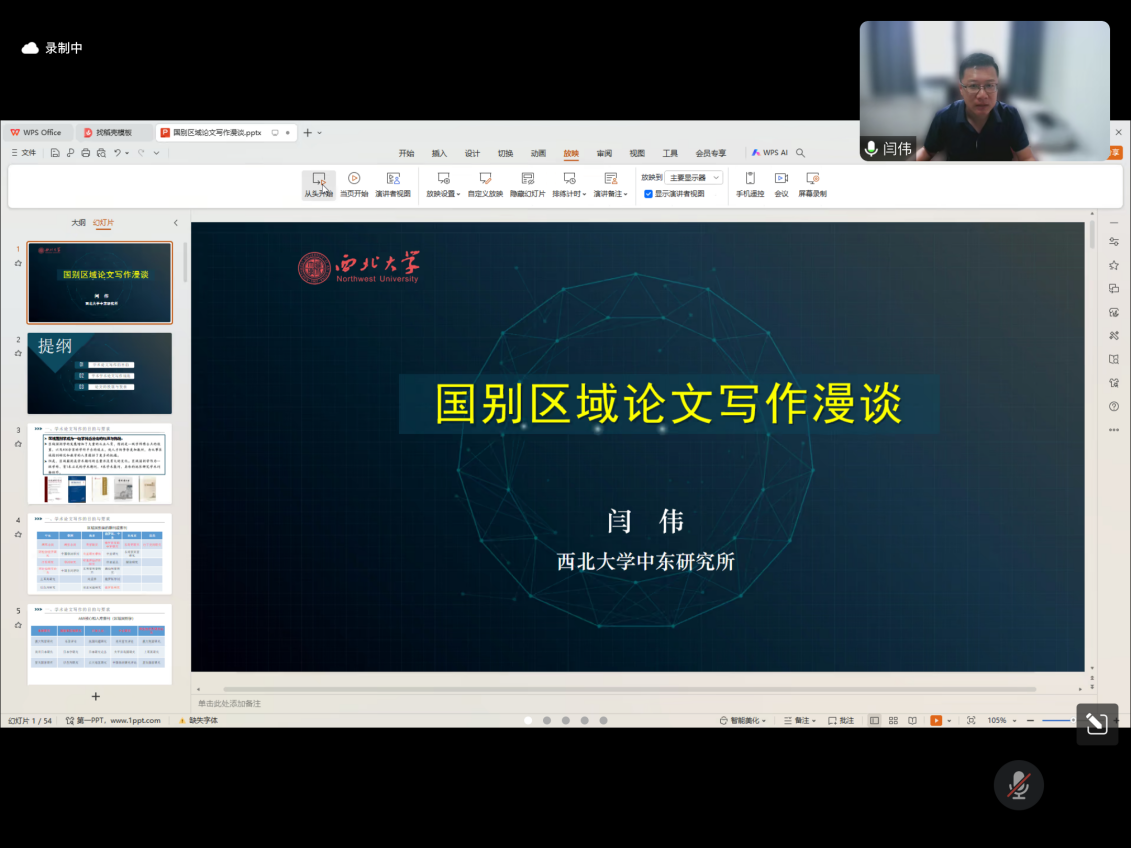Select slide 3 thumbnail in the panel
Image resolution: width=1131 pixels, height=848 pixels.
point(99,464)
